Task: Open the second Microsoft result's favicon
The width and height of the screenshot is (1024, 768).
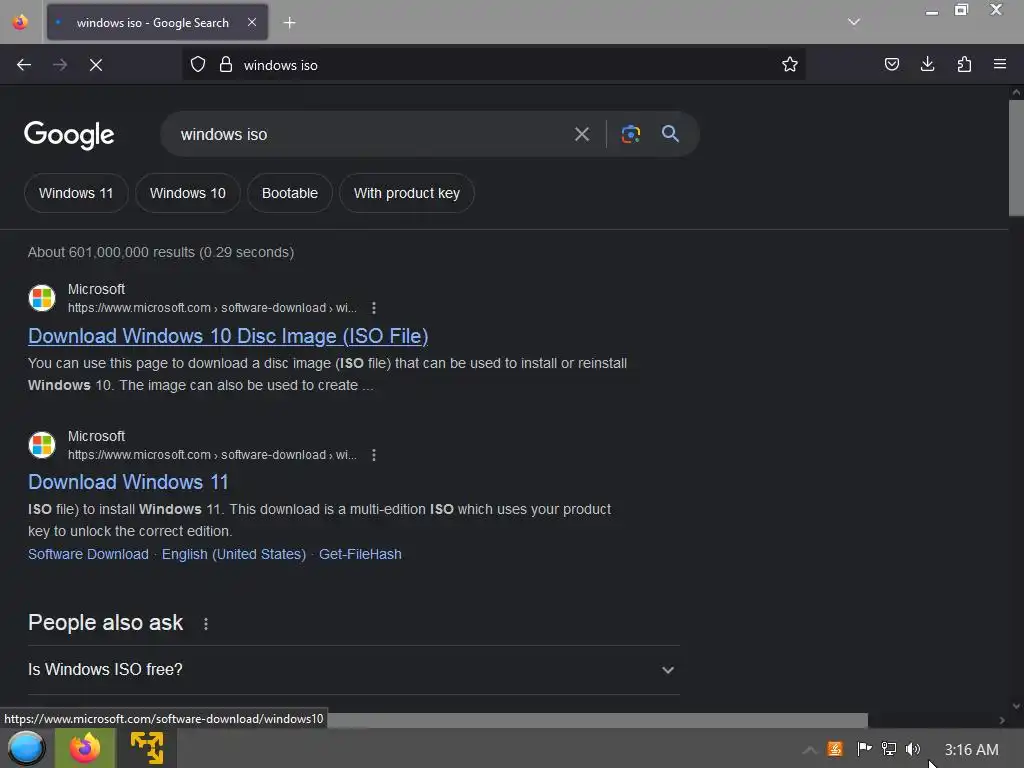Action: (x=42, y=445)
